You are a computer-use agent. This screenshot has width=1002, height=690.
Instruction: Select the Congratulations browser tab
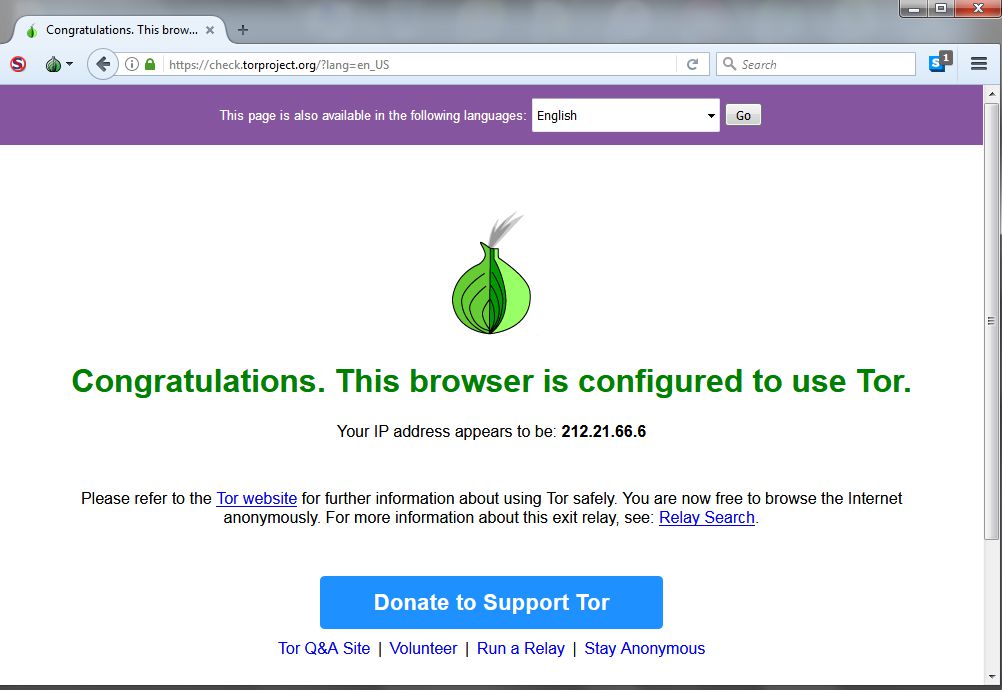point(119,30)
